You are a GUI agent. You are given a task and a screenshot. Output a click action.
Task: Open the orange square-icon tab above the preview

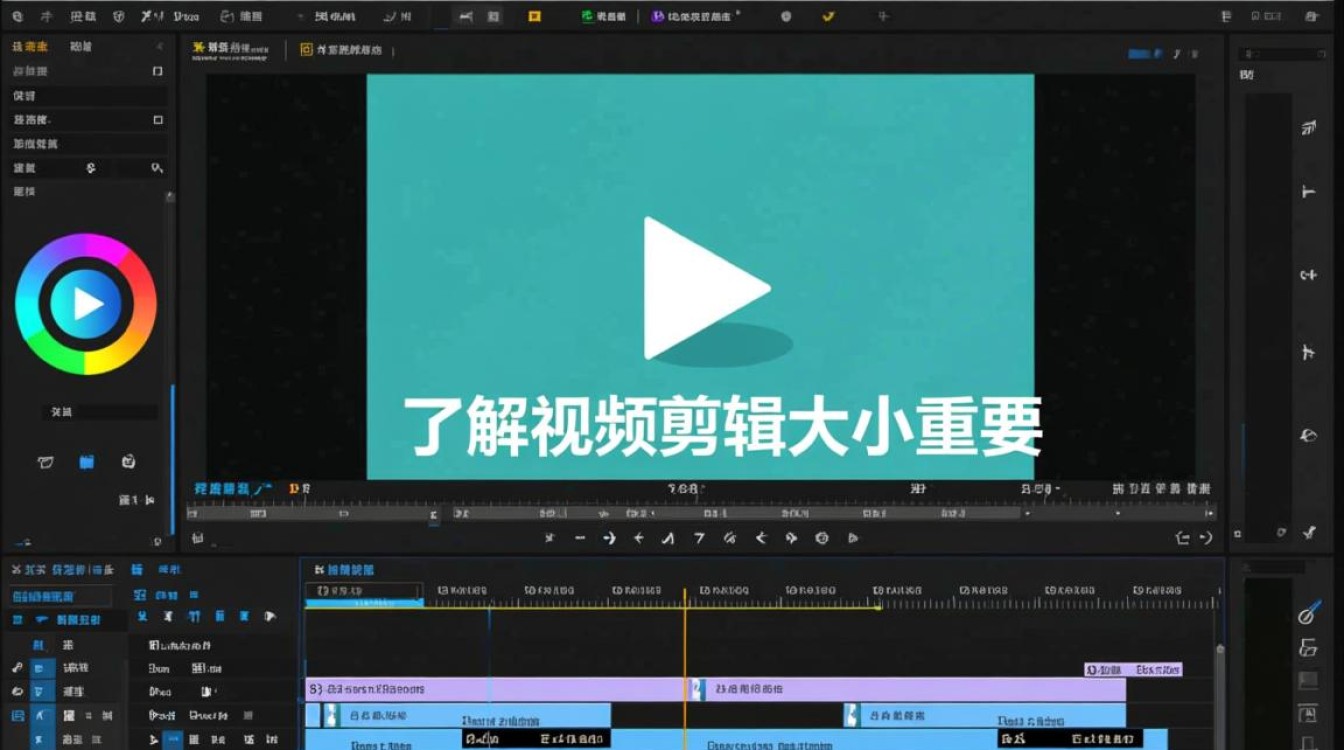tap(341, 49)
